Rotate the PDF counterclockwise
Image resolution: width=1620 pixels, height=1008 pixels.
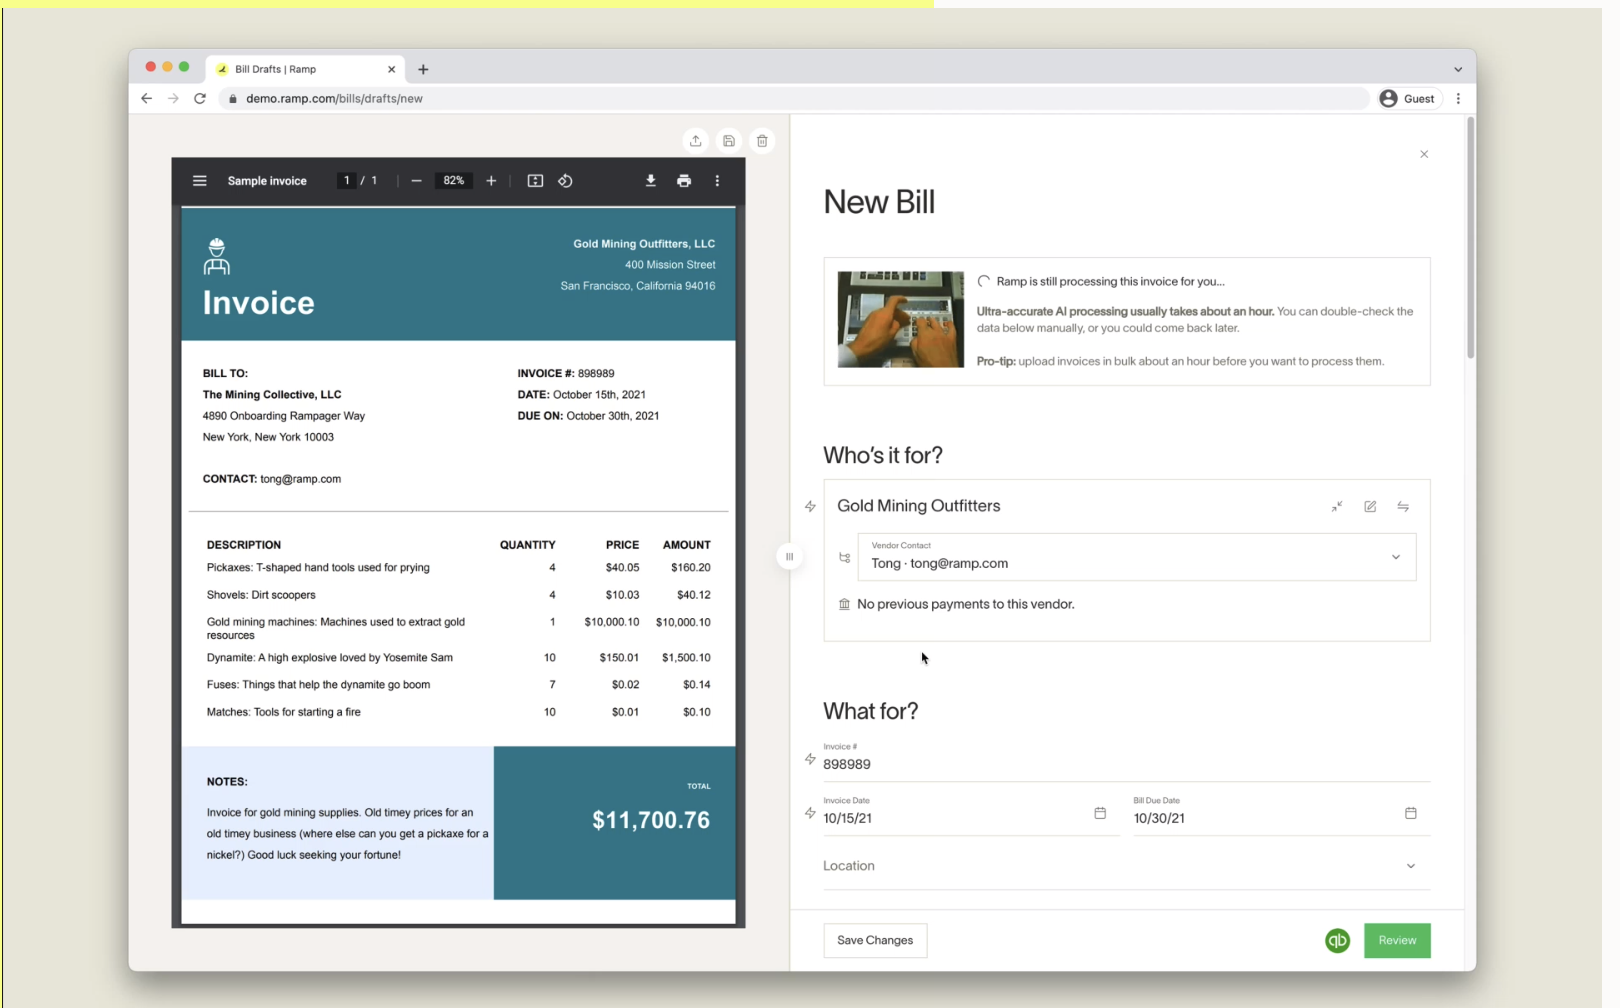(x=565, y=181)
